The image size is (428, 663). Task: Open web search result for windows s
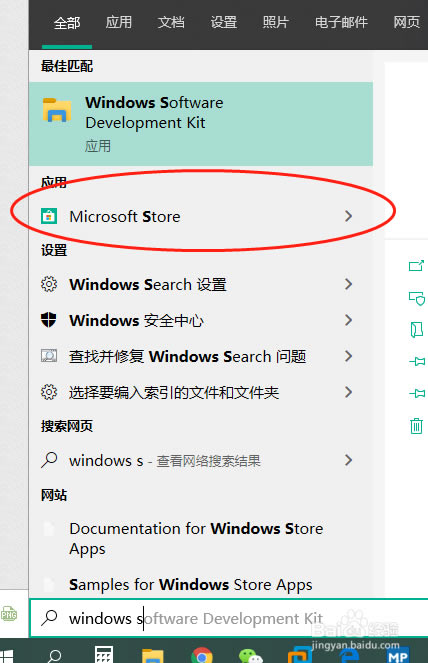pos(201,460)
